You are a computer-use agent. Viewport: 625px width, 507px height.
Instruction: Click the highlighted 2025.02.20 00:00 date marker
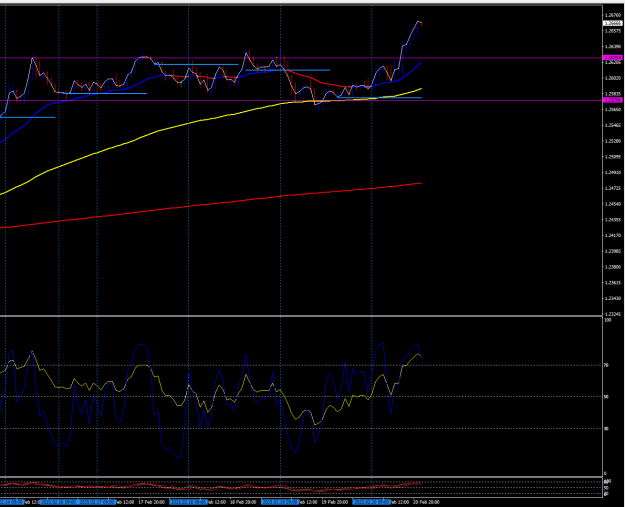click(371, 502)
